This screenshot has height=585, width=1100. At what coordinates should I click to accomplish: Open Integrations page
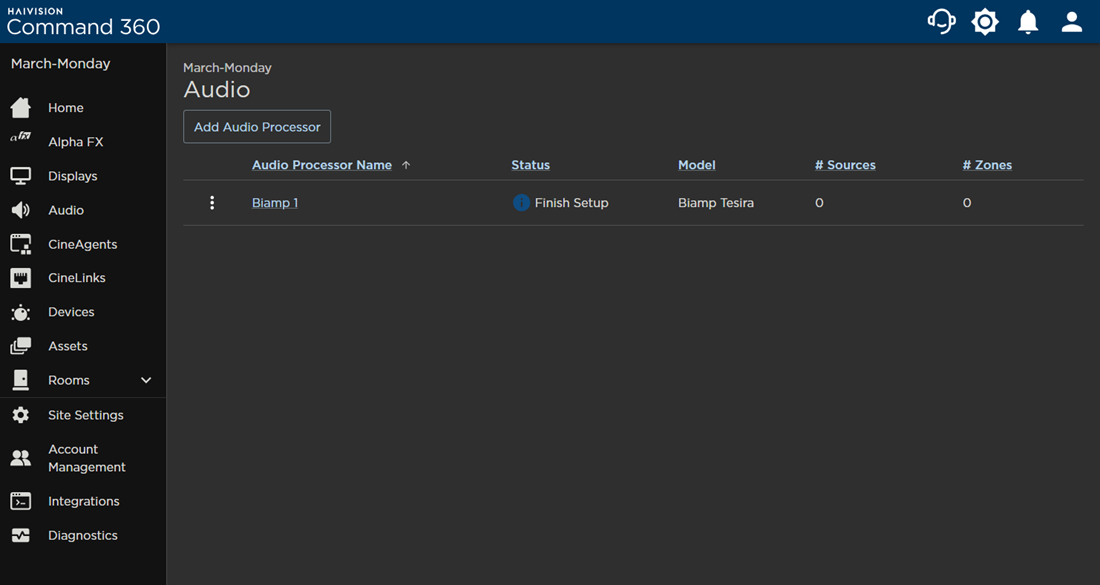83,502
